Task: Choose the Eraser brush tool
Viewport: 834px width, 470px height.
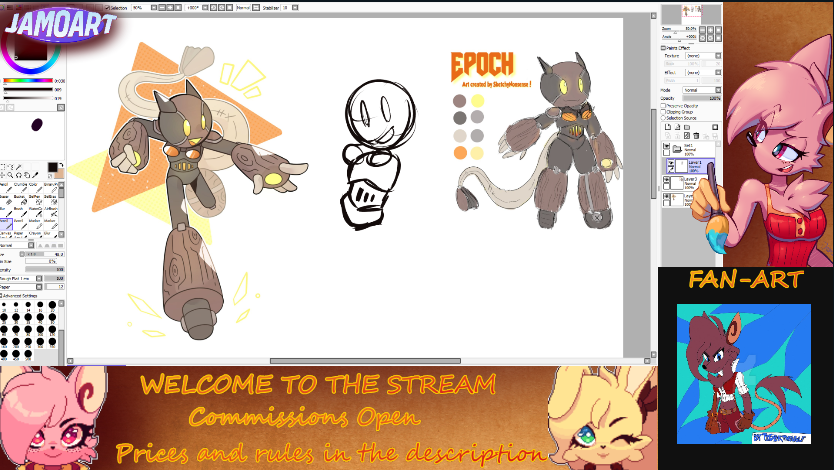Action: (x=6, y=199)
